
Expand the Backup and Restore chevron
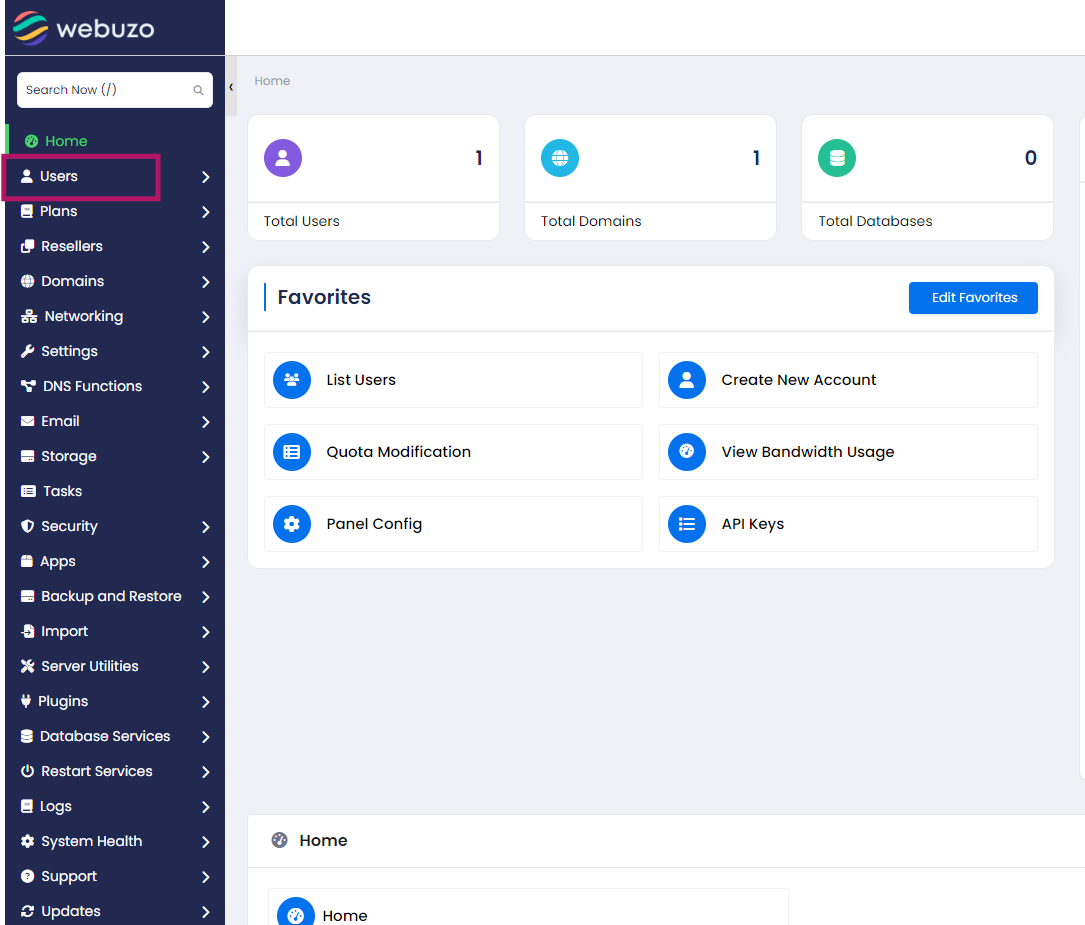click(x=205, y=597)
